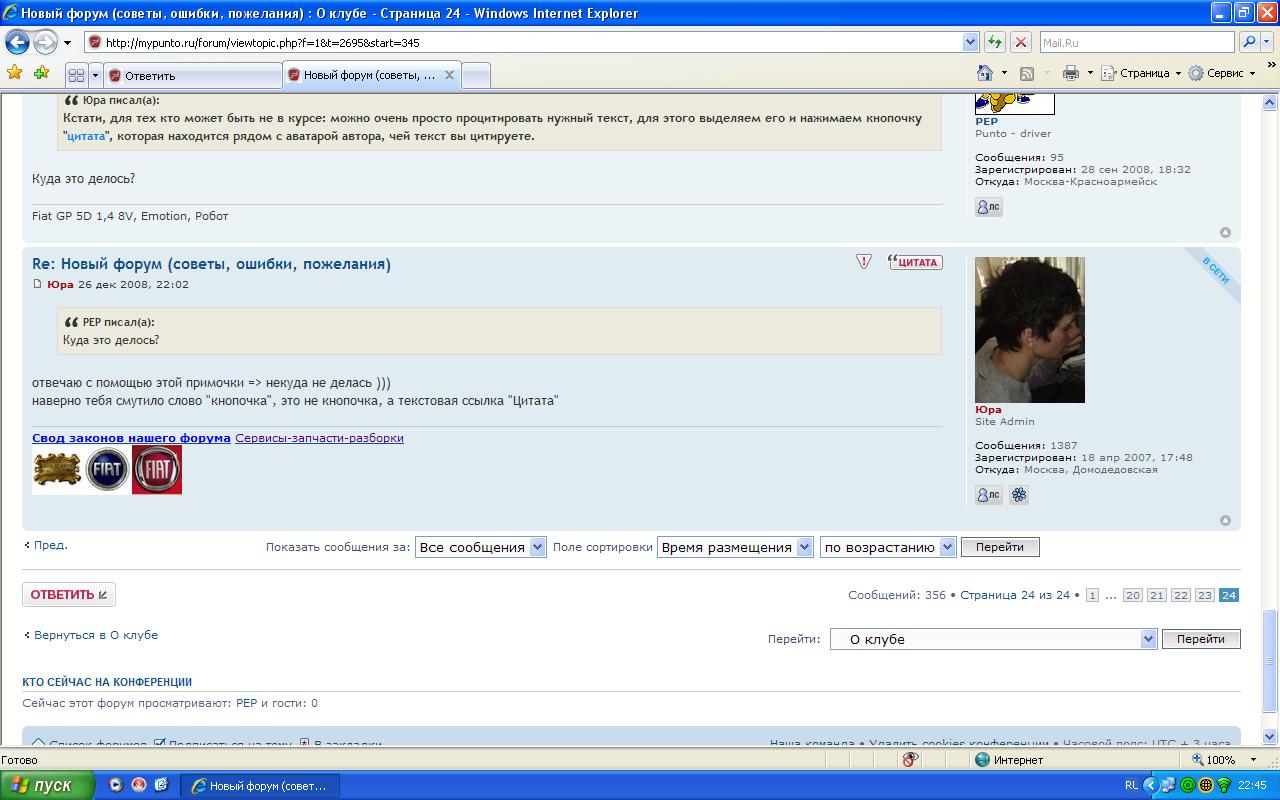Open the Сервис menu in the toolbar

pos(1221,73)
